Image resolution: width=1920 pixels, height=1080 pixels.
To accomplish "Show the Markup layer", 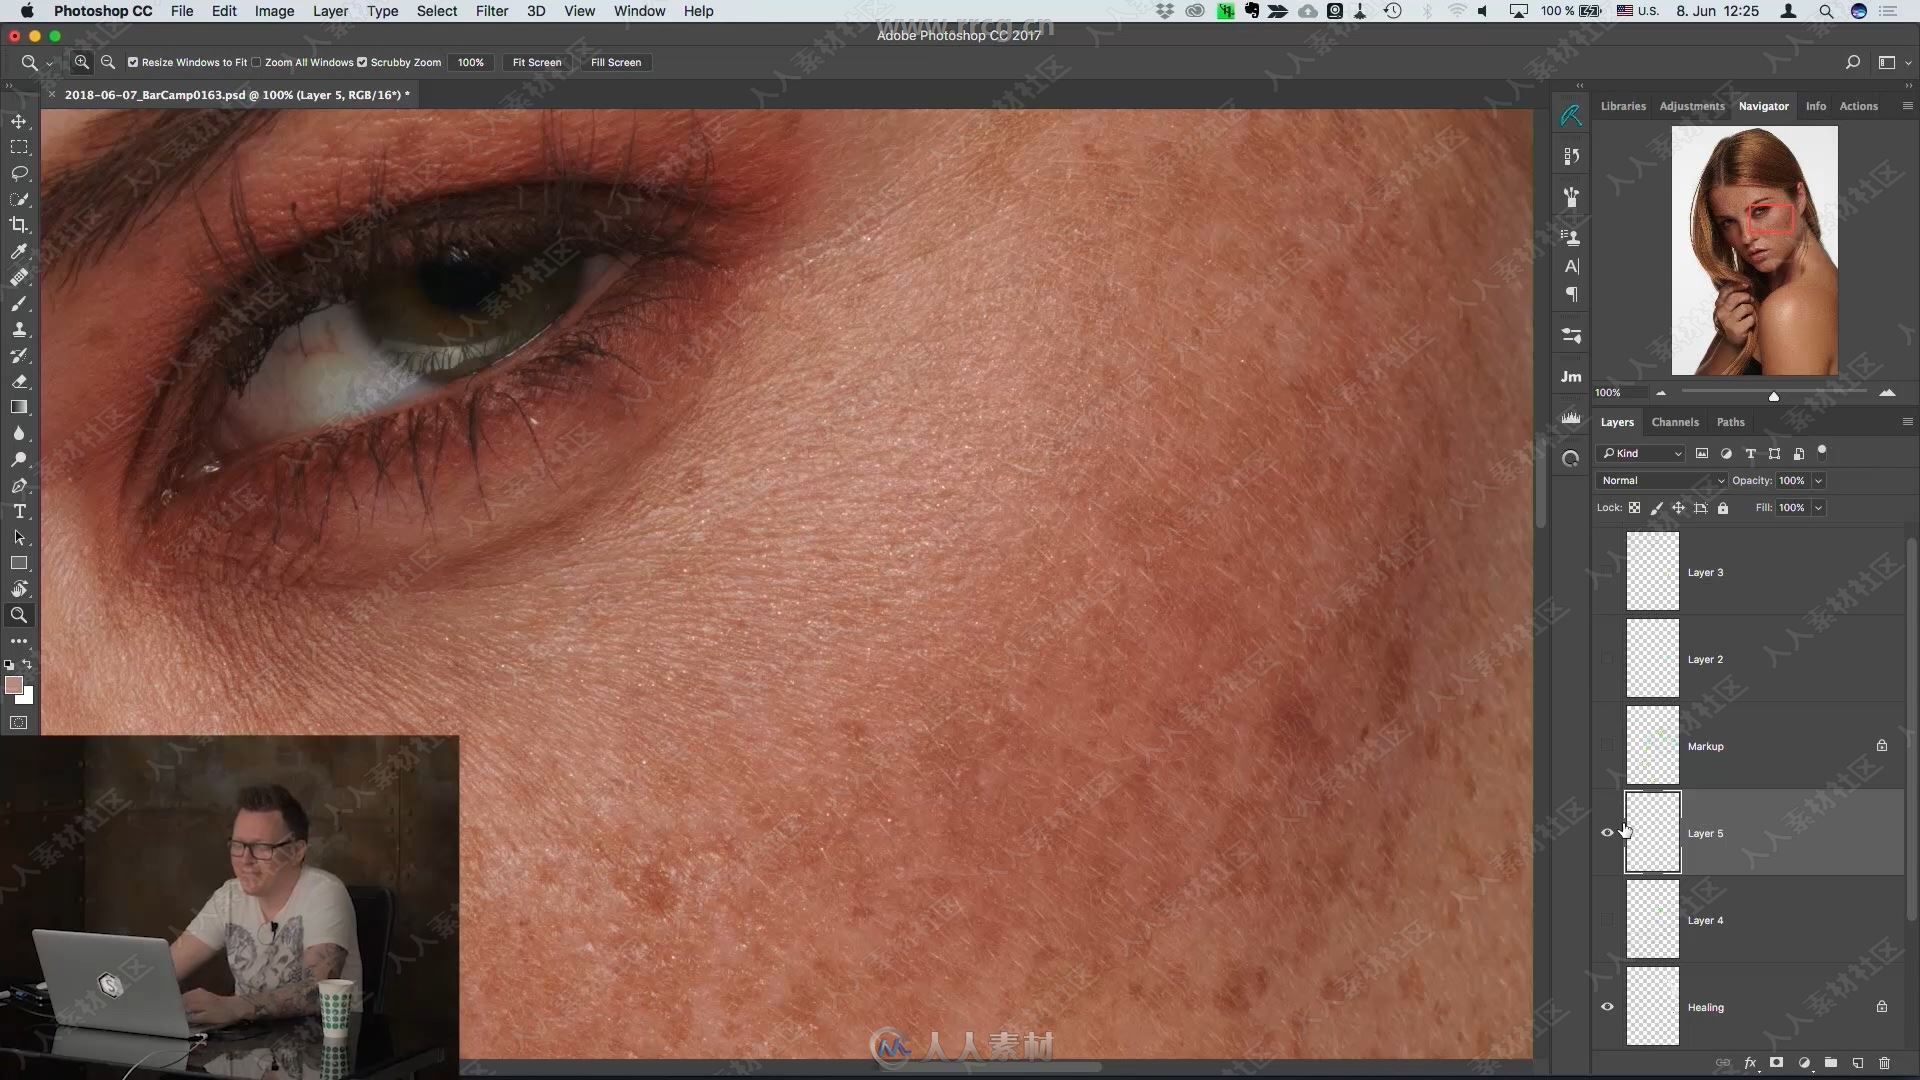I will tap(1607, 746).
